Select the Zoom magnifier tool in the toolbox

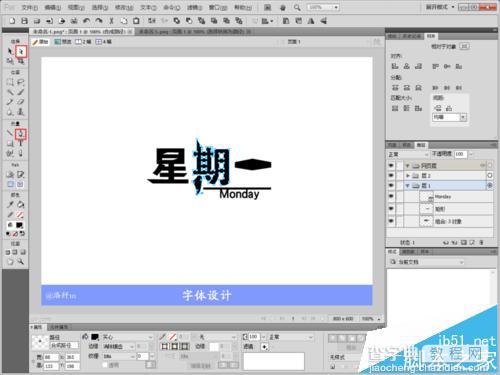[21, 262]
